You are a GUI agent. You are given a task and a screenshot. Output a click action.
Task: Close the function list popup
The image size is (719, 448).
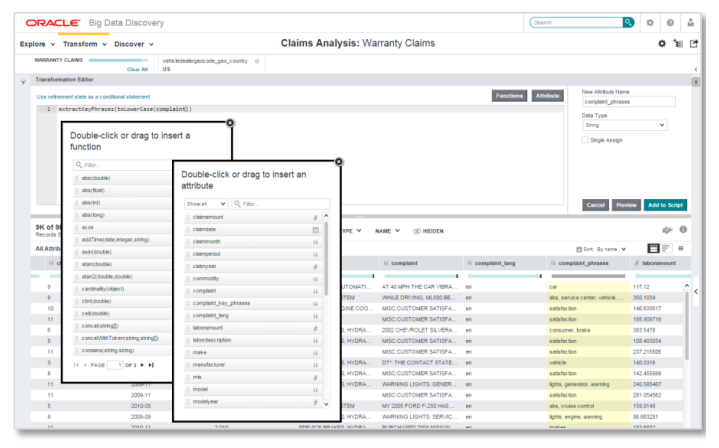tap(231, 122)
